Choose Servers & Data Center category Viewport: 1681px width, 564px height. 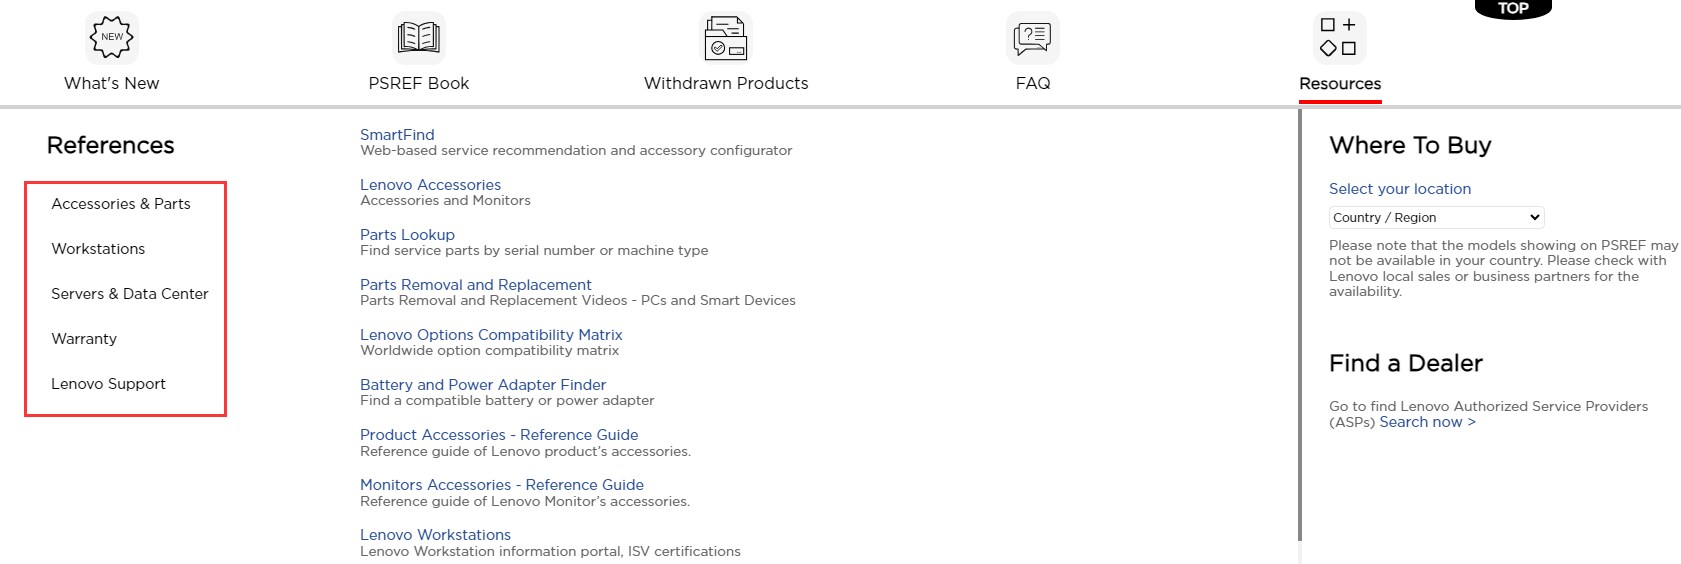pyautogui.click(x=130, y=294)
